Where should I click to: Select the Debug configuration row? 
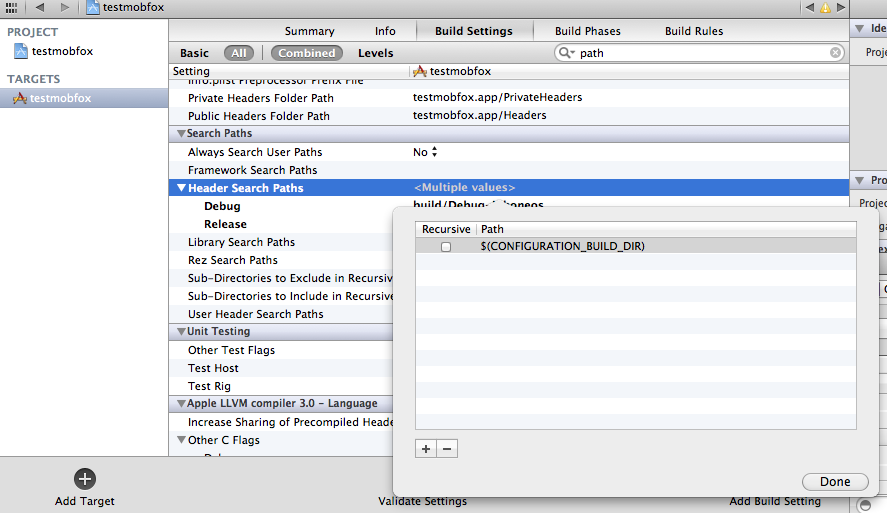222,206
